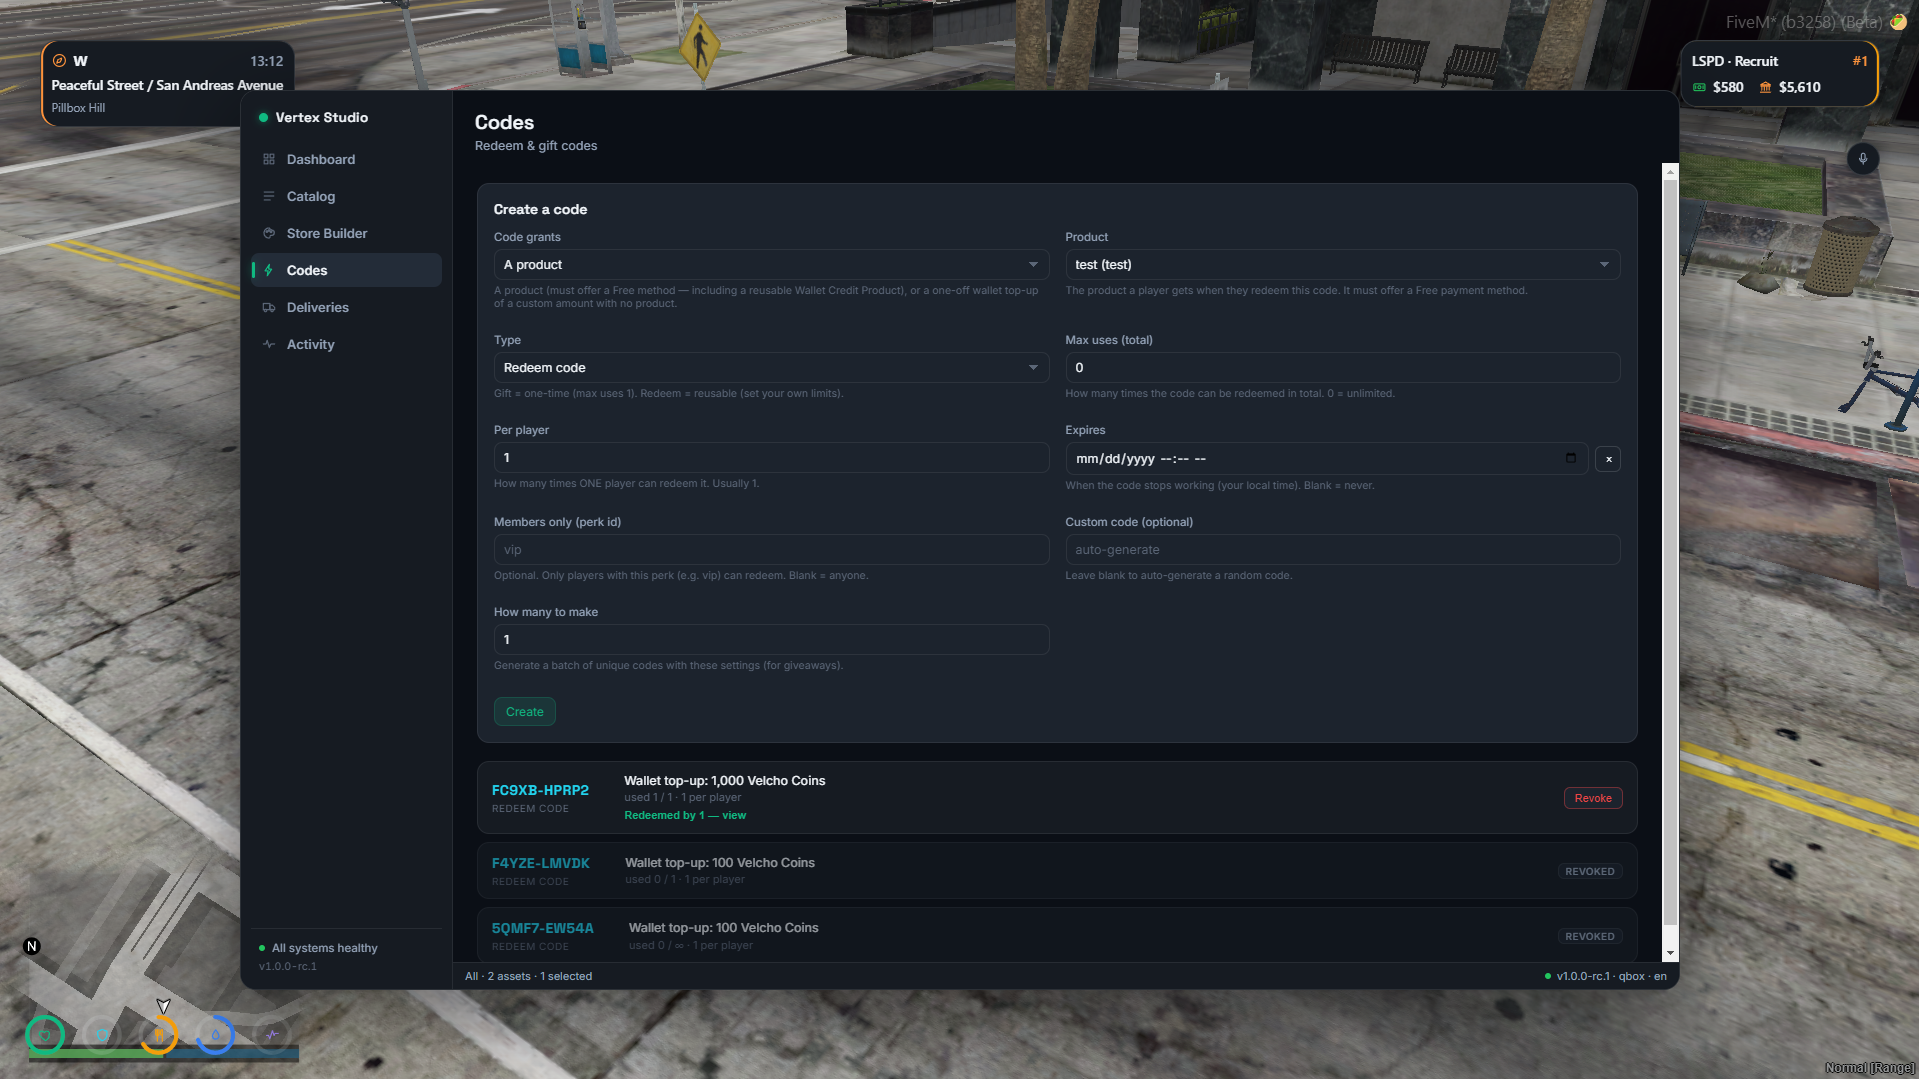Go to the Codes menu item
1919x1079 pixels.
pyautogui.click(x=346, y=271)
